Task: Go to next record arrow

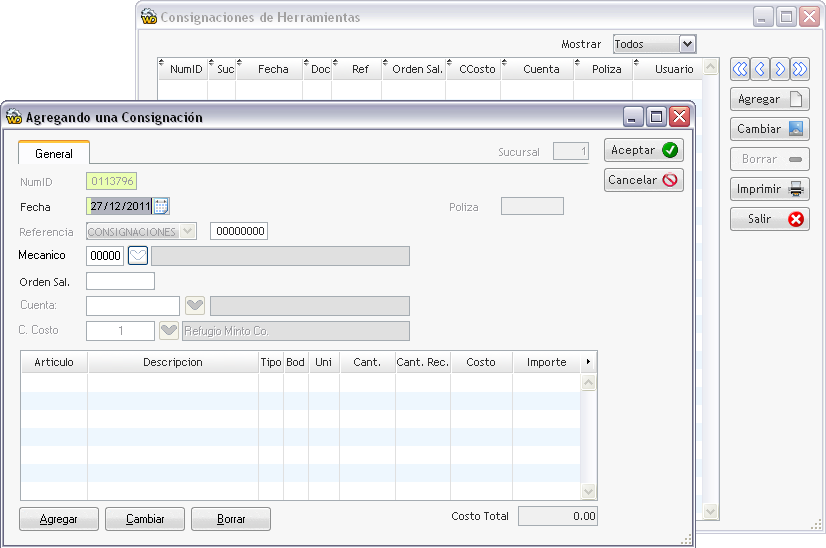Action: pyautogui.click(x=780, y=69)
